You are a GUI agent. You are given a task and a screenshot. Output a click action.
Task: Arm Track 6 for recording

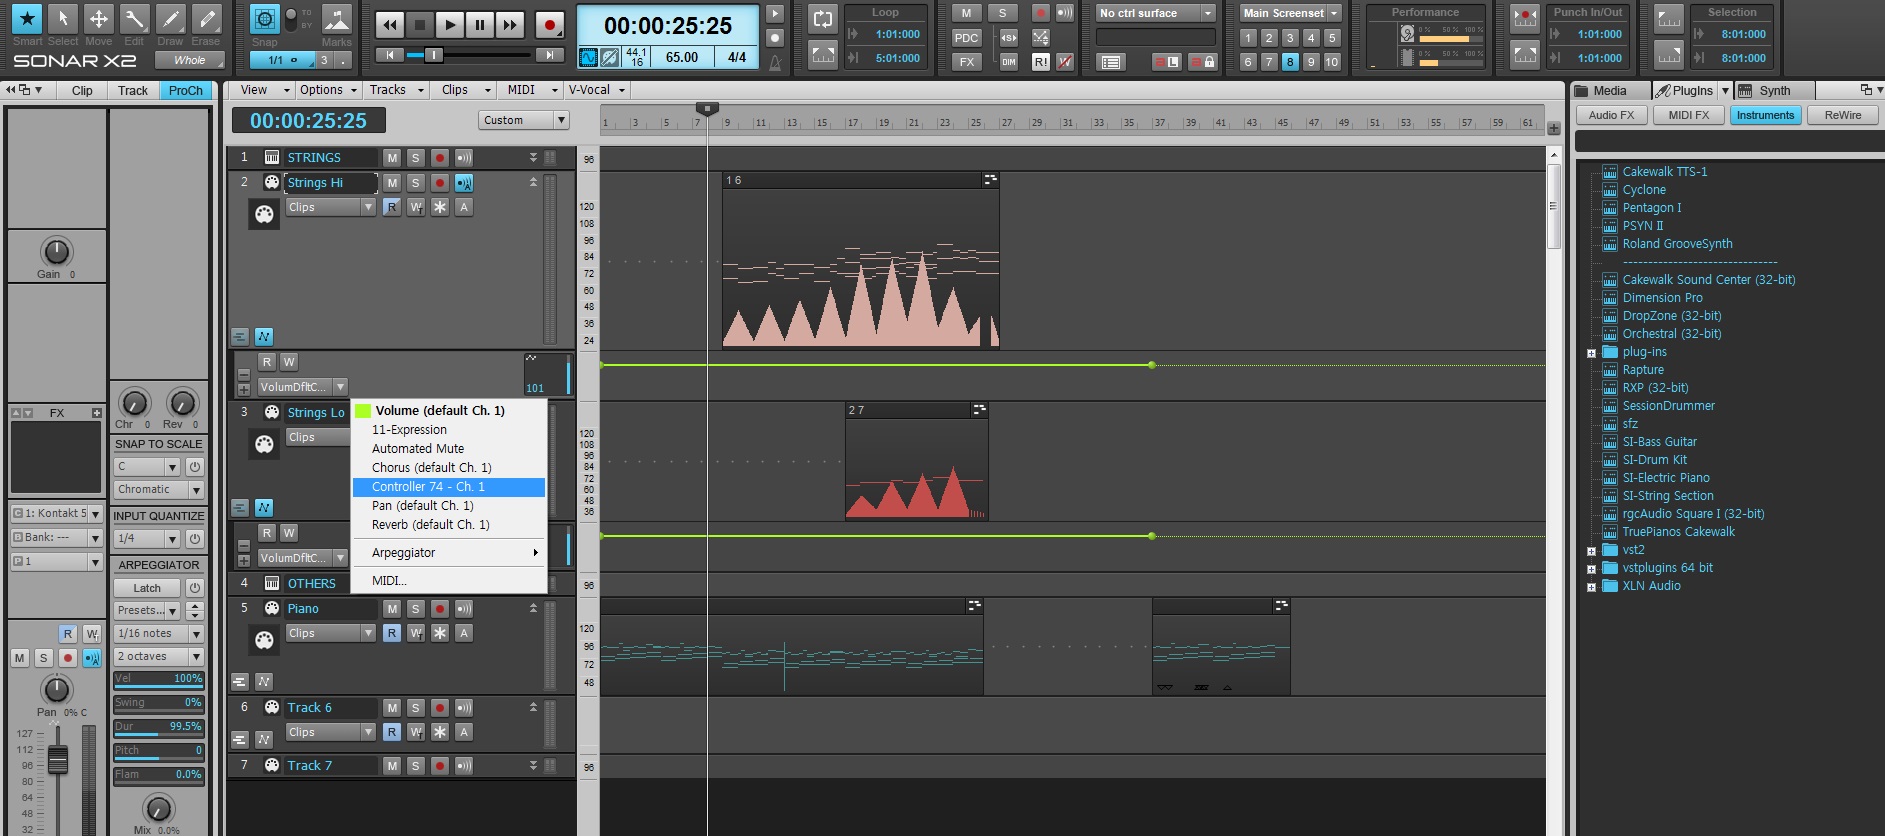[x=439, y=708]
